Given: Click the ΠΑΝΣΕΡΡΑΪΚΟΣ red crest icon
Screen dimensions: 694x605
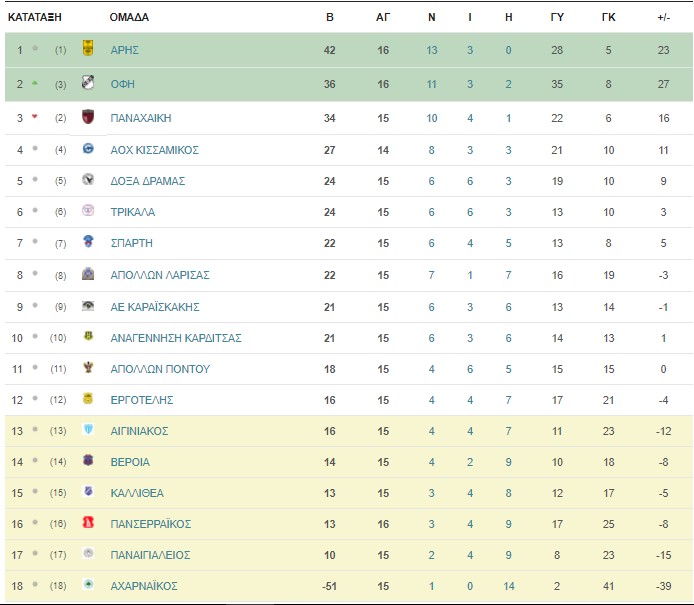Looking at the screenshot, I should pos(88,523).
